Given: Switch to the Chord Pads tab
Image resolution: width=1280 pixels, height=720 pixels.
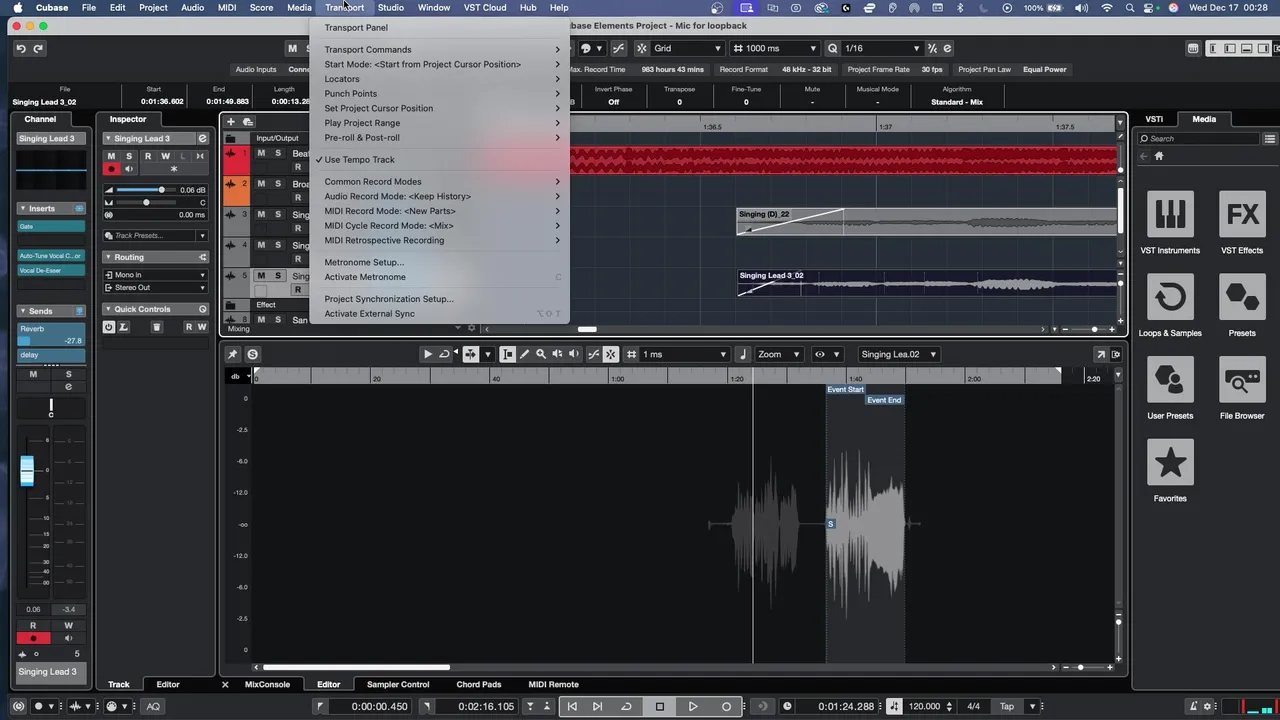Looking at the screenshot, I should [479, 684].
